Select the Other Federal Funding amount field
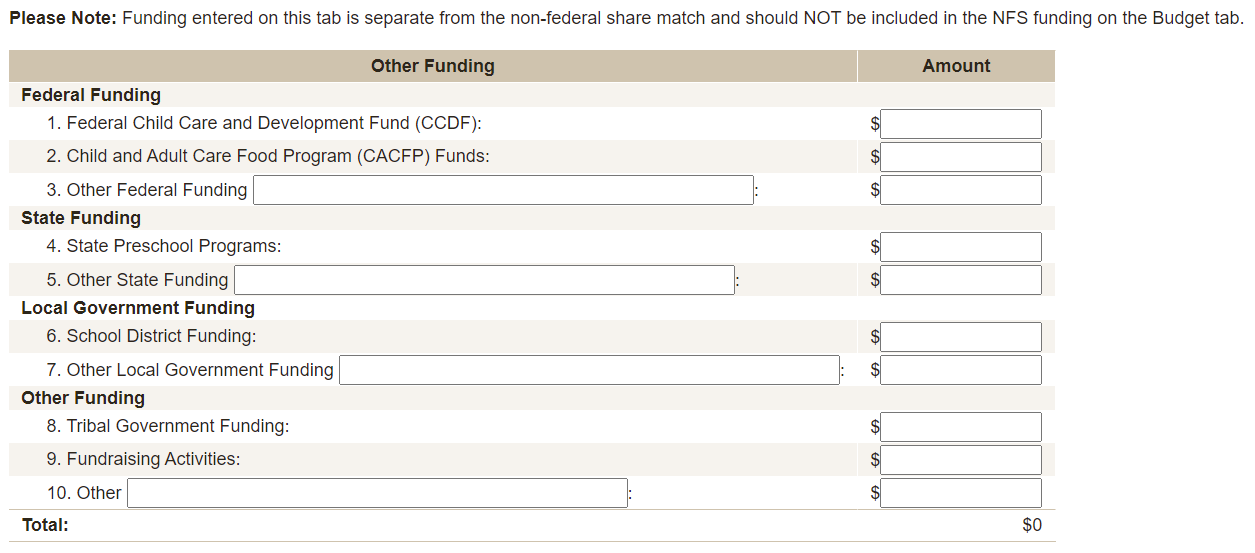This screenshot has height=553, width=1255. click(x=960, y=190)
